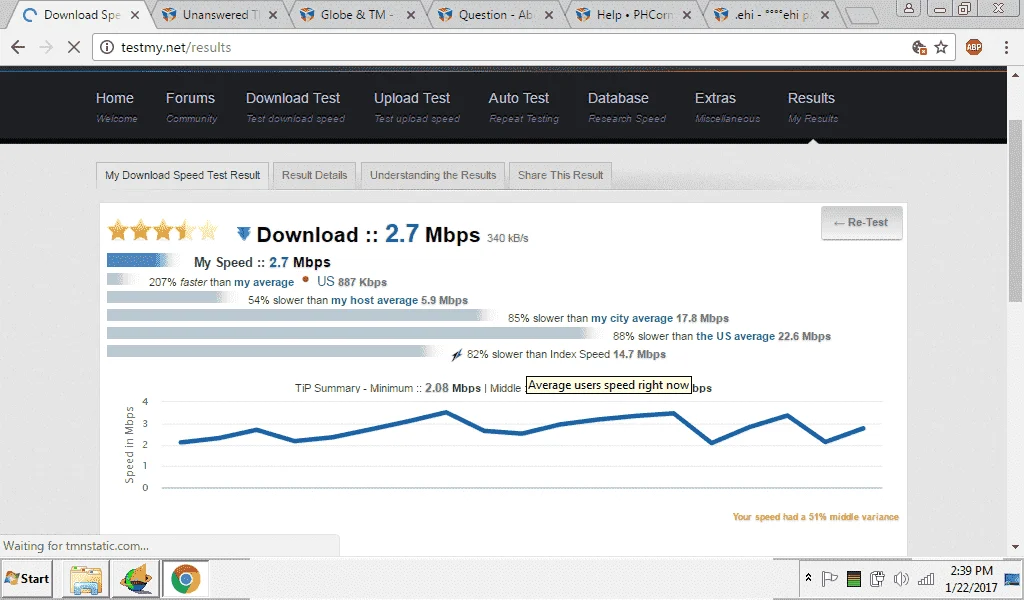This screenshot has width=1024, height=600.
Task: Click the volume speaker tray icon
Action: tap(901, 578)
